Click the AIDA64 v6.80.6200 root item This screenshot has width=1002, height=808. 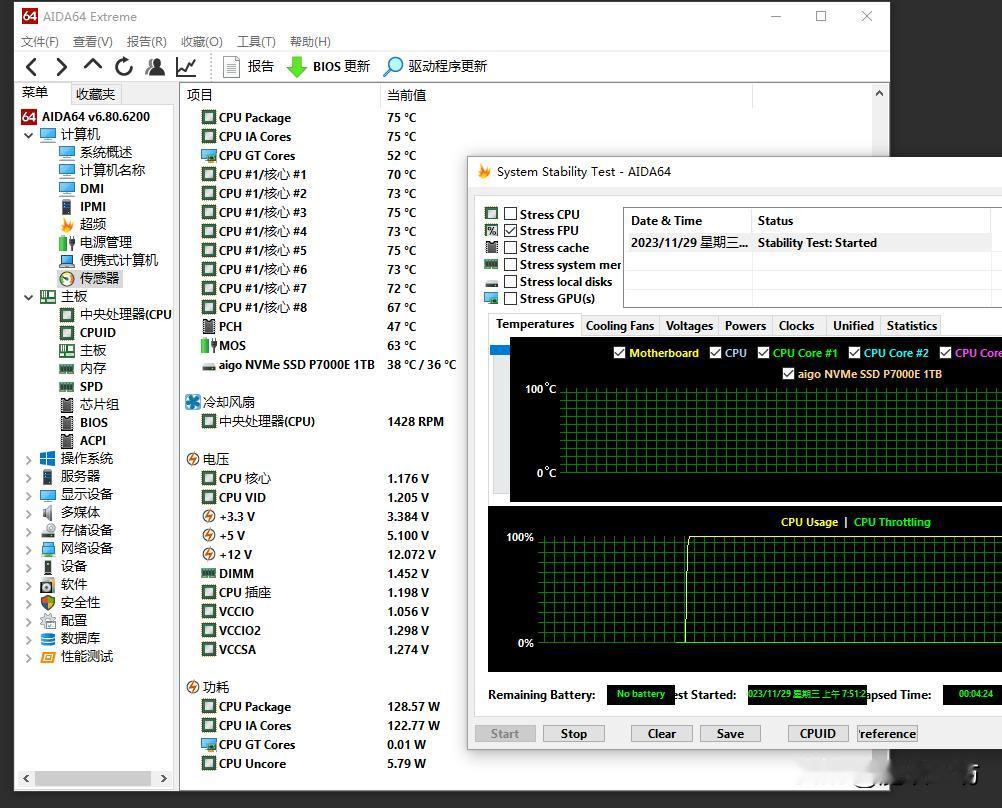(86, 116)
